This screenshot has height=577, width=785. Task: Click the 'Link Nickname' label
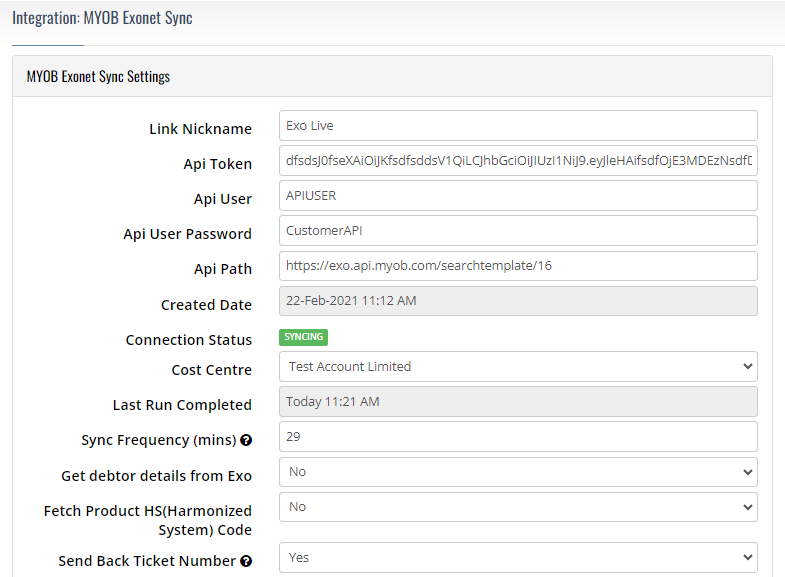click(200, 129)
